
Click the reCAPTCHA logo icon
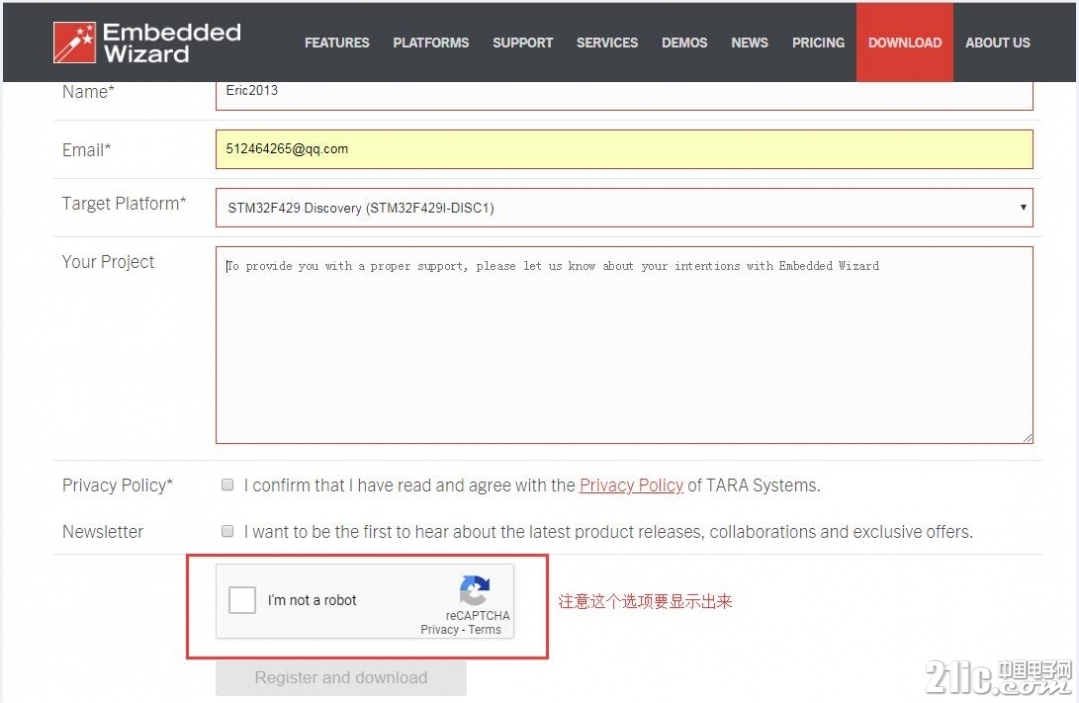474,590
